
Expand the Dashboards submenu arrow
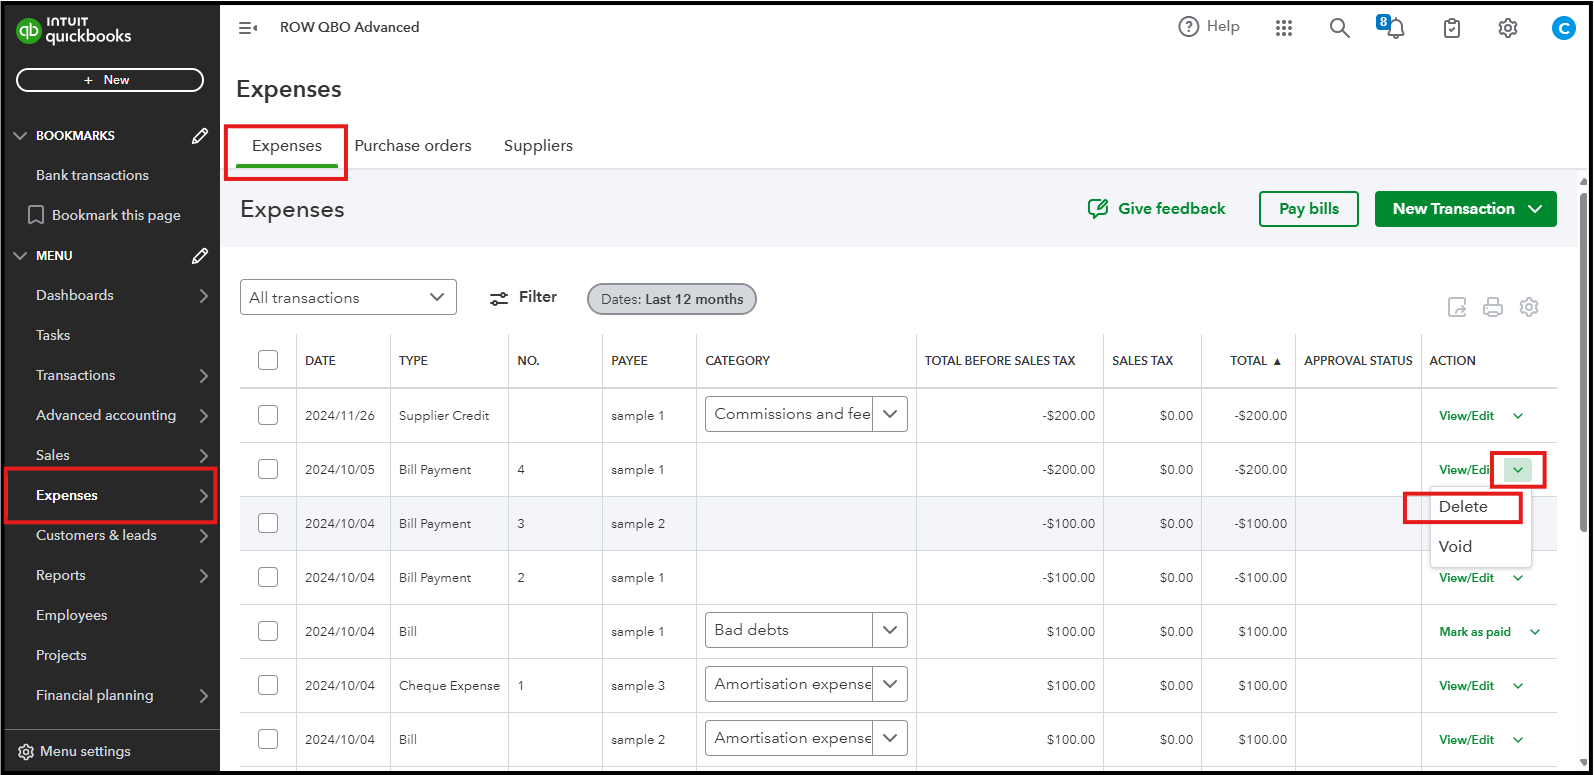pos(203,296)
